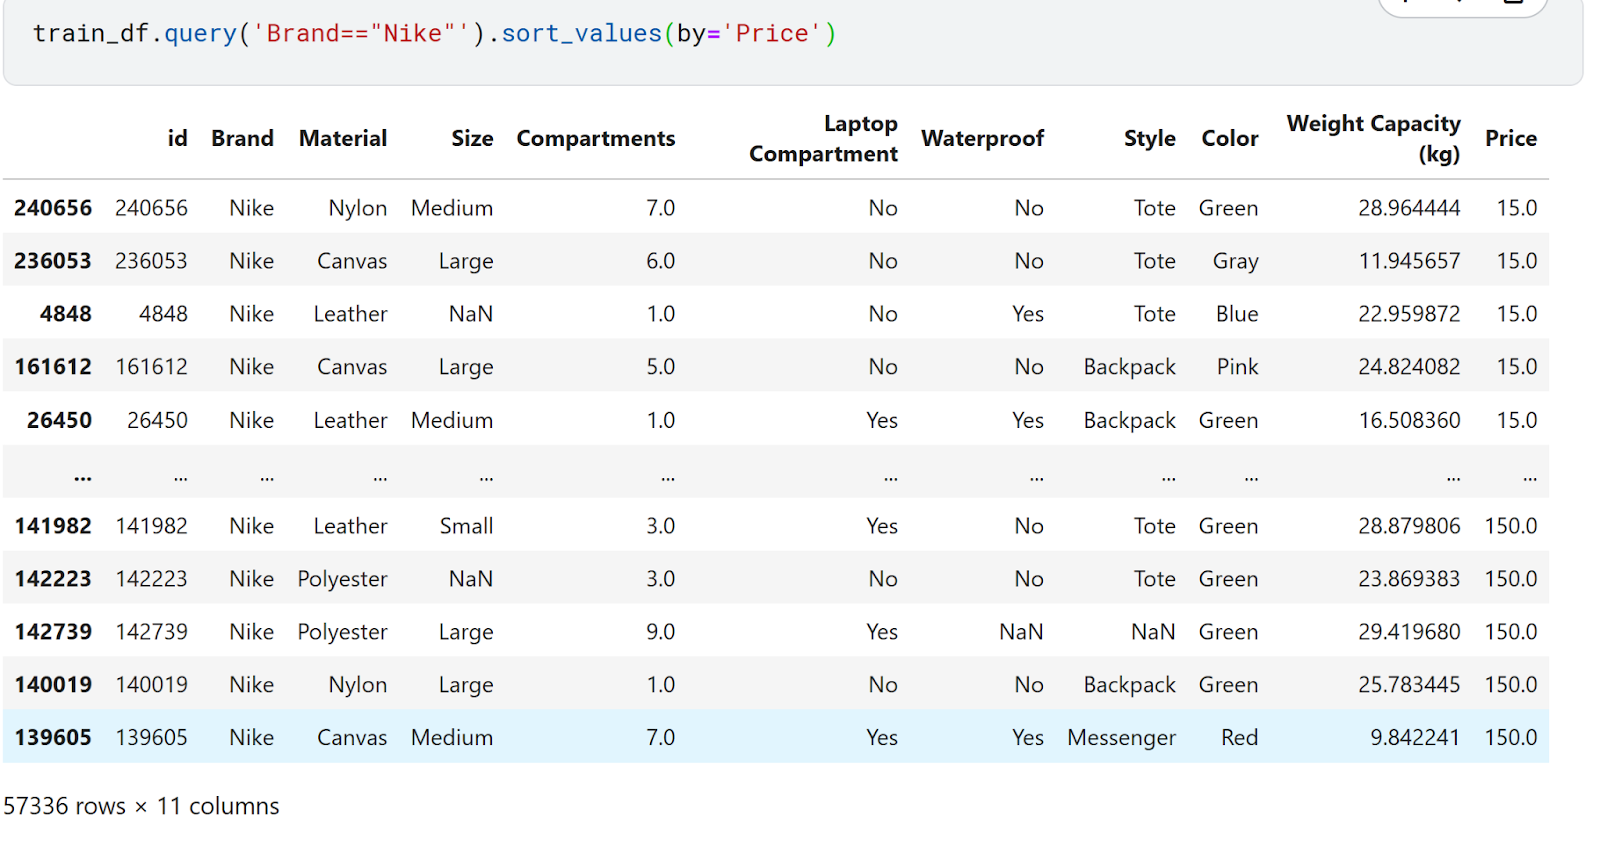Click the Compartments column header
The height and width of the screenshot is (860, 1600).
[x=595, y=139]
